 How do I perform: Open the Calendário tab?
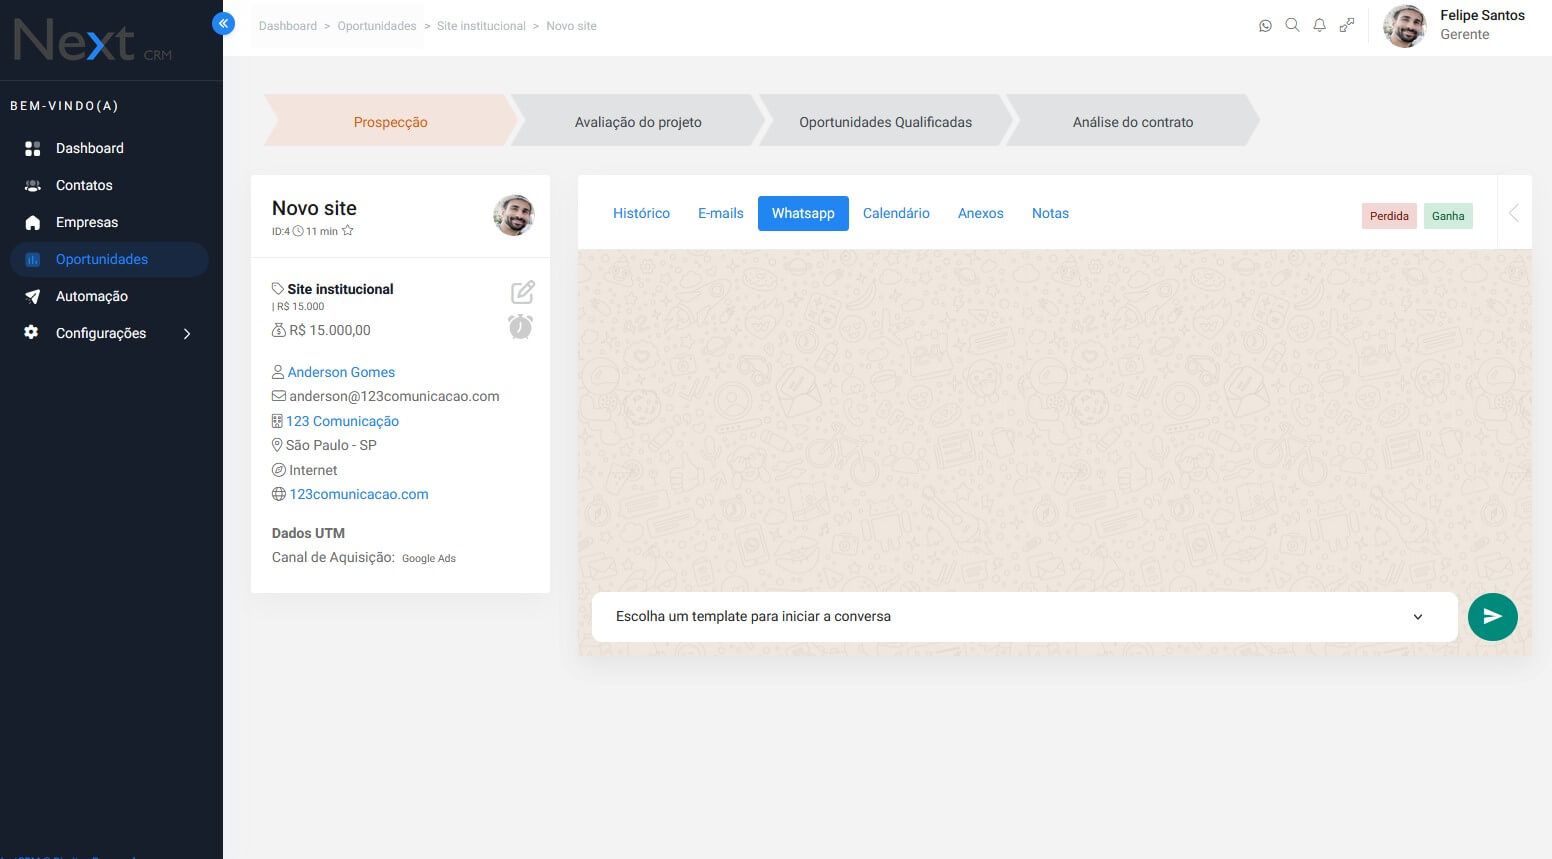coord(896,213)
